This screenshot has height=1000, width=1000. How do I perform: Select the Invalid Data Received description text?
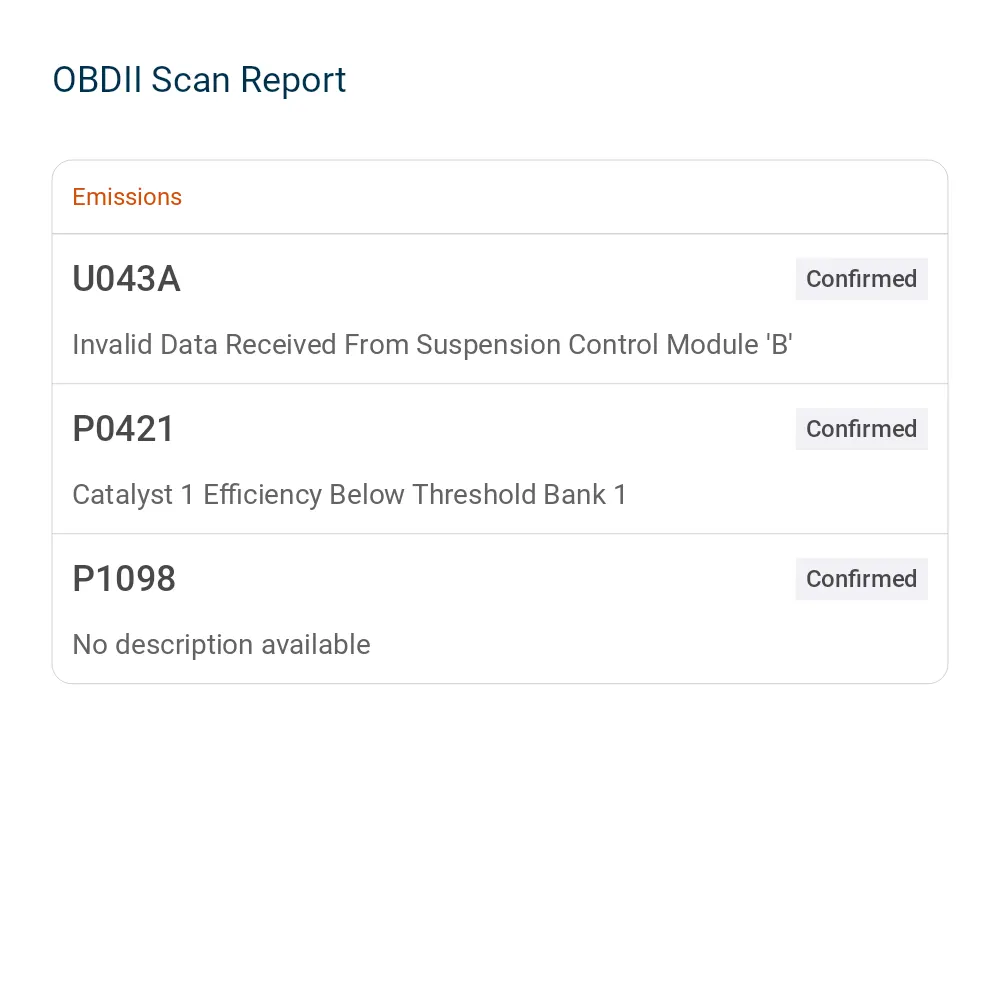(432, 344)
